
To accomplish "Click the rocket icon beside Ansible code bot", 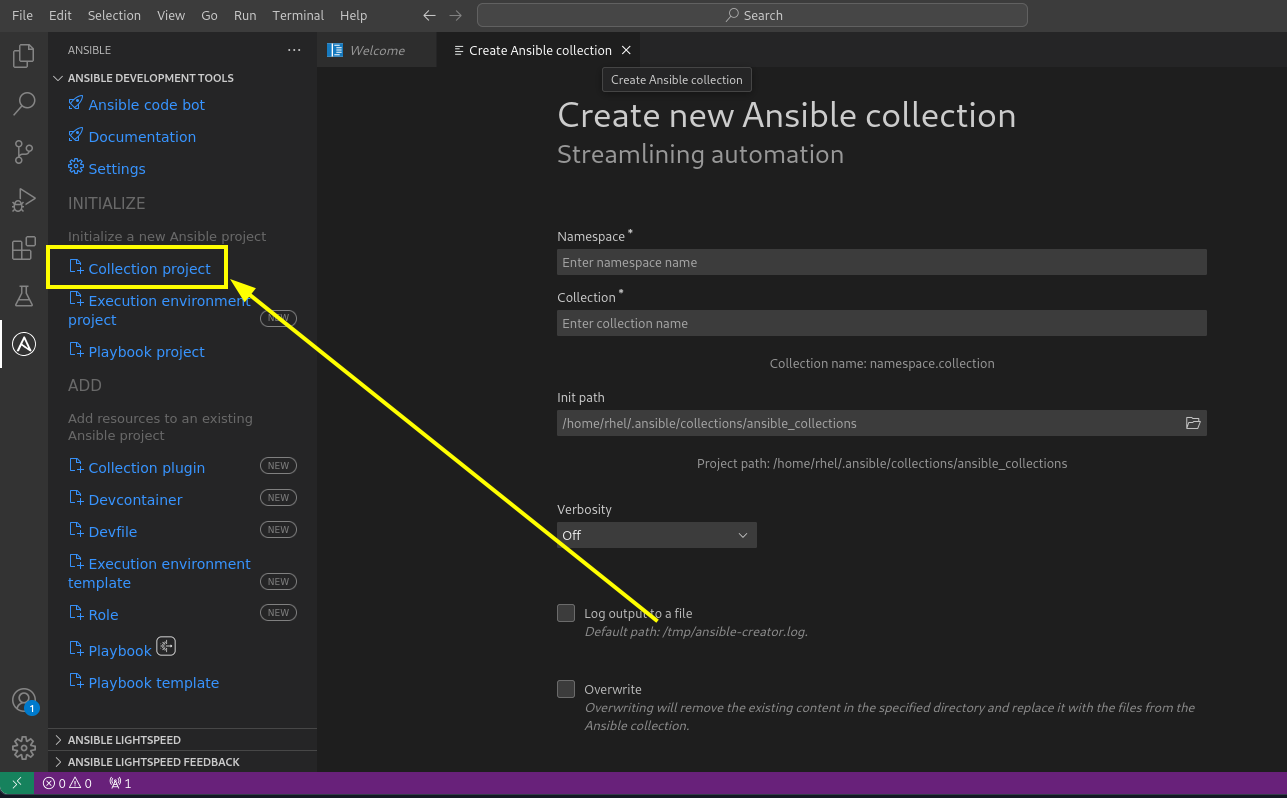I will click(x=76, y=103).
